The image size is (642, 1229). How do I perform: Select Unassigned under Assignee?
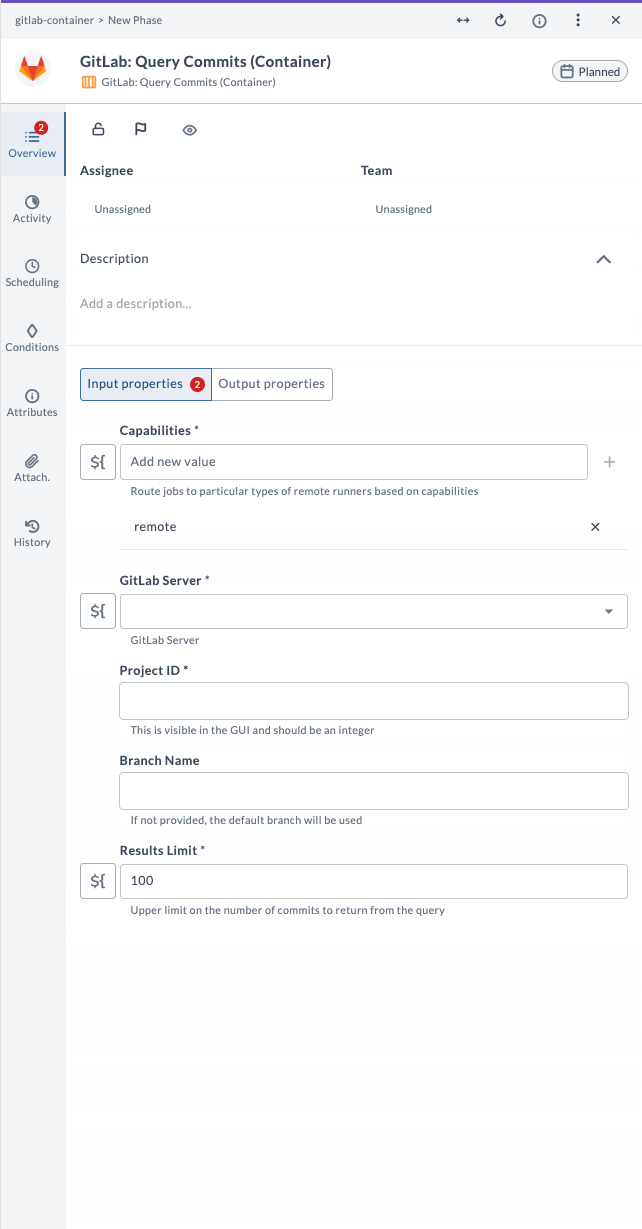[123, 209]
